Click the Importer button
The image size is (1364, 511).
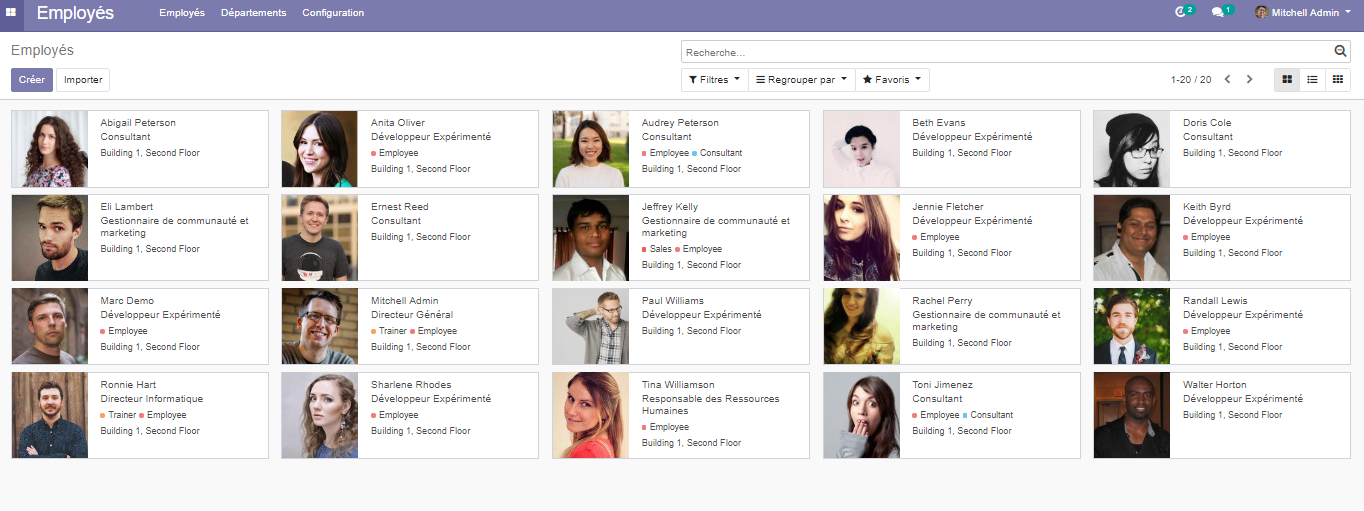click(83, 80)
